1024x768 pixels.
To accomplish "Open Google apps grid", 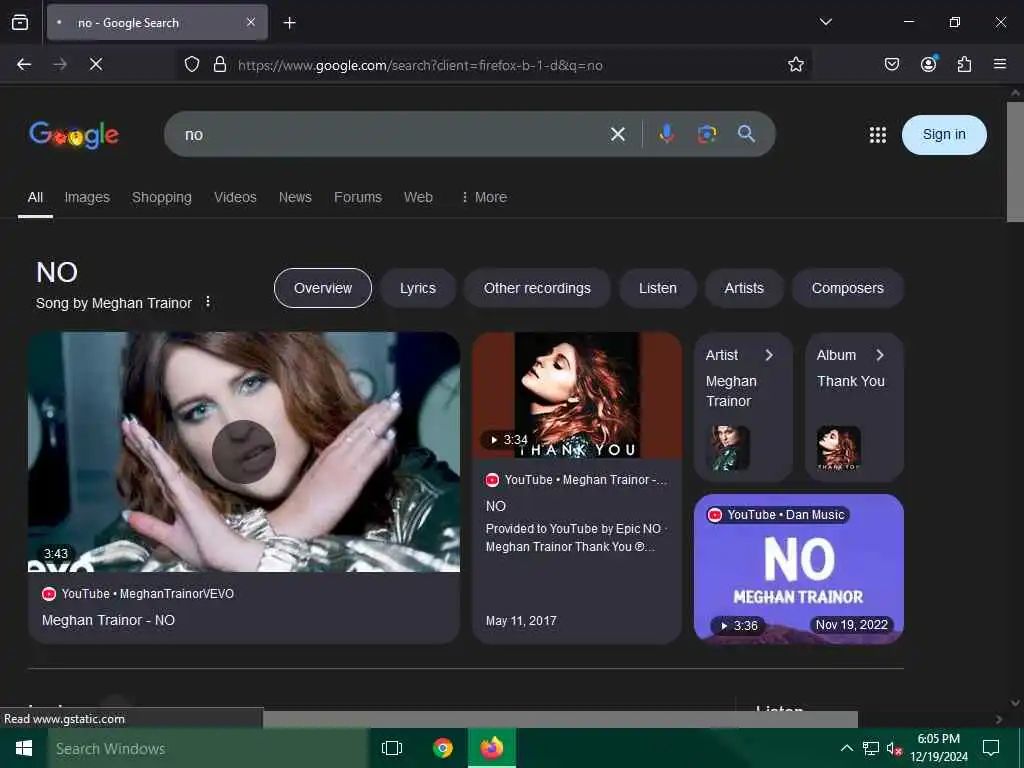I will [x=878, y=135].
